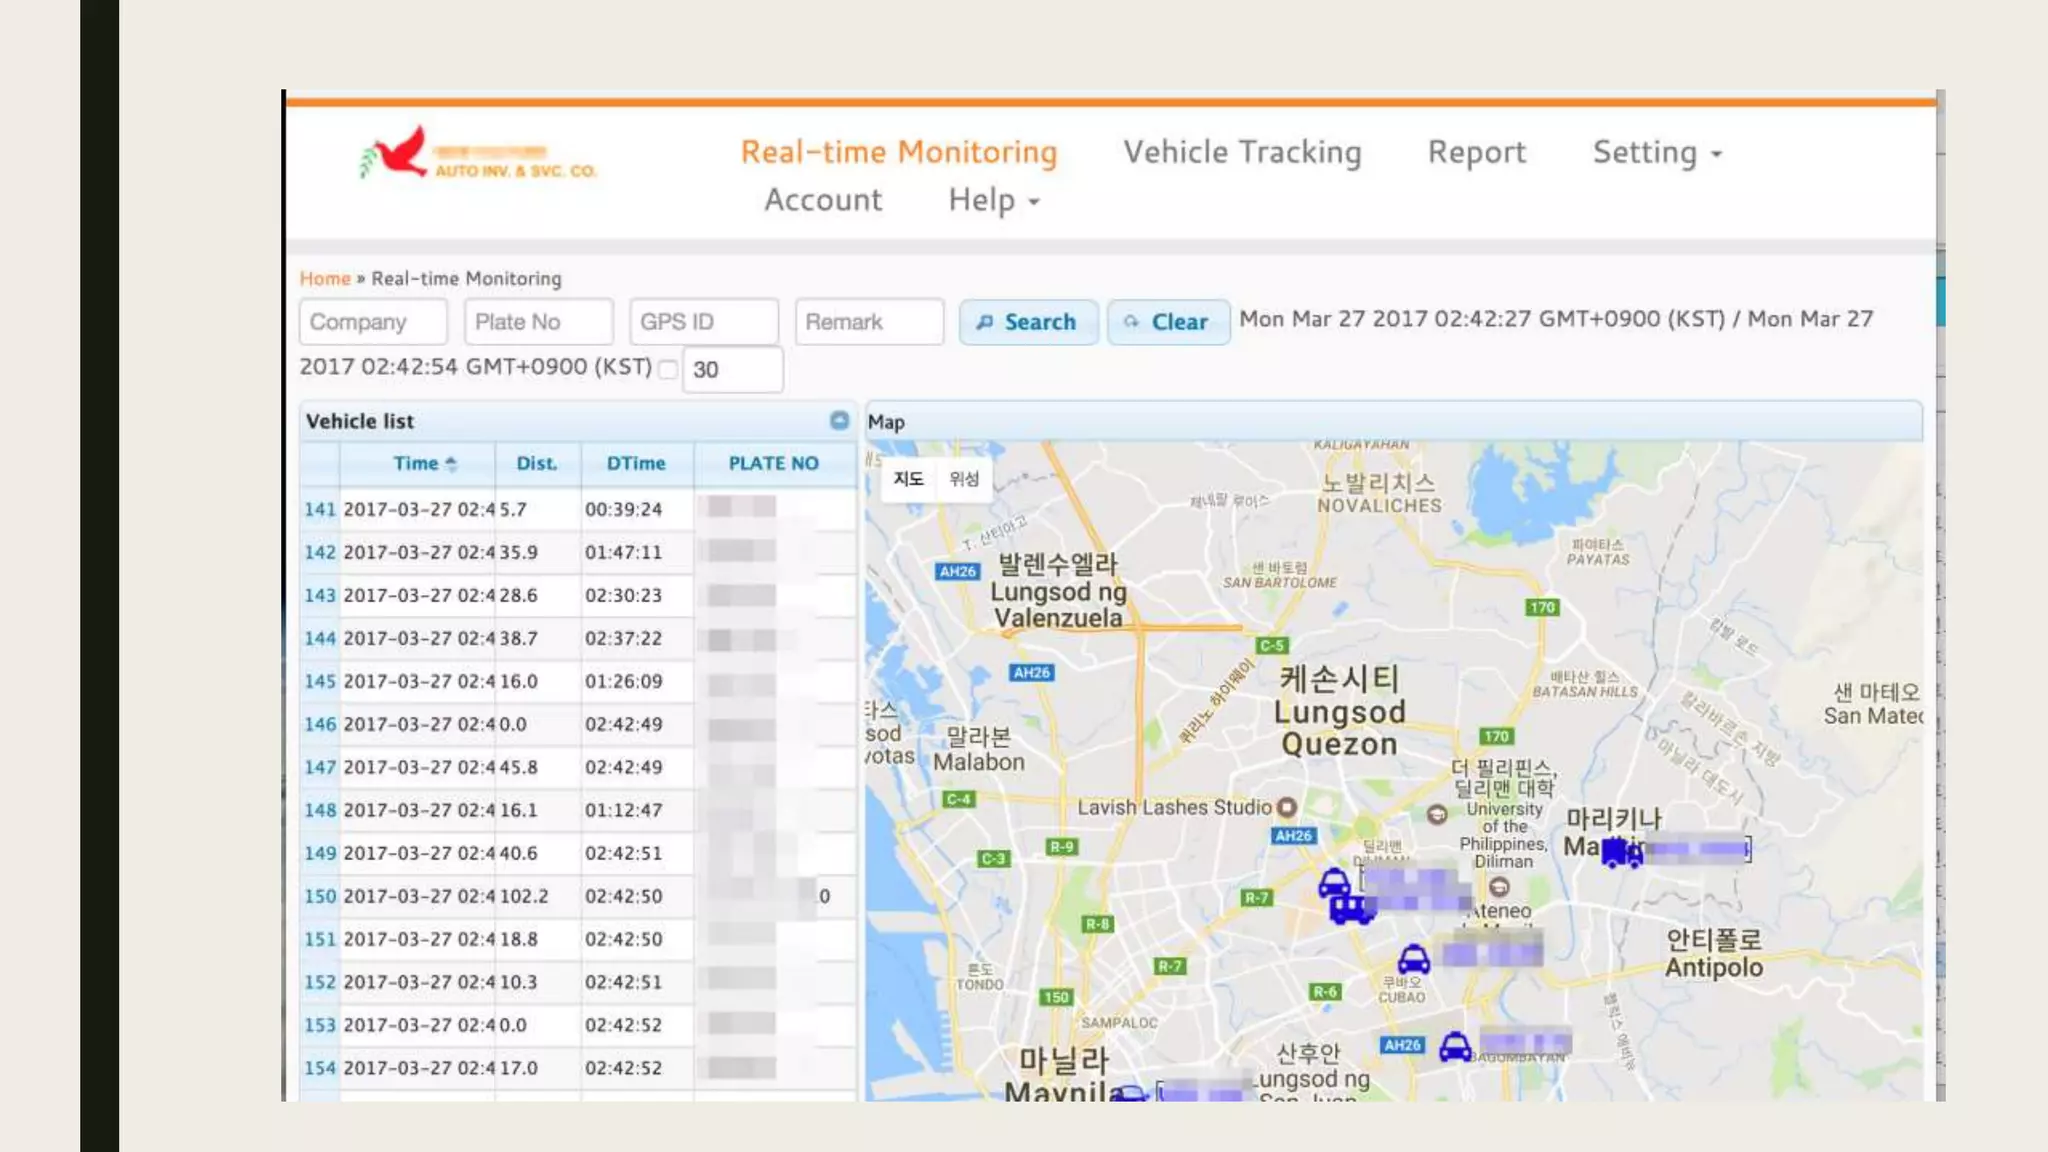The image size is (2048, 1152).
Task: Switch map to 지도 map view
Action: 908,479
